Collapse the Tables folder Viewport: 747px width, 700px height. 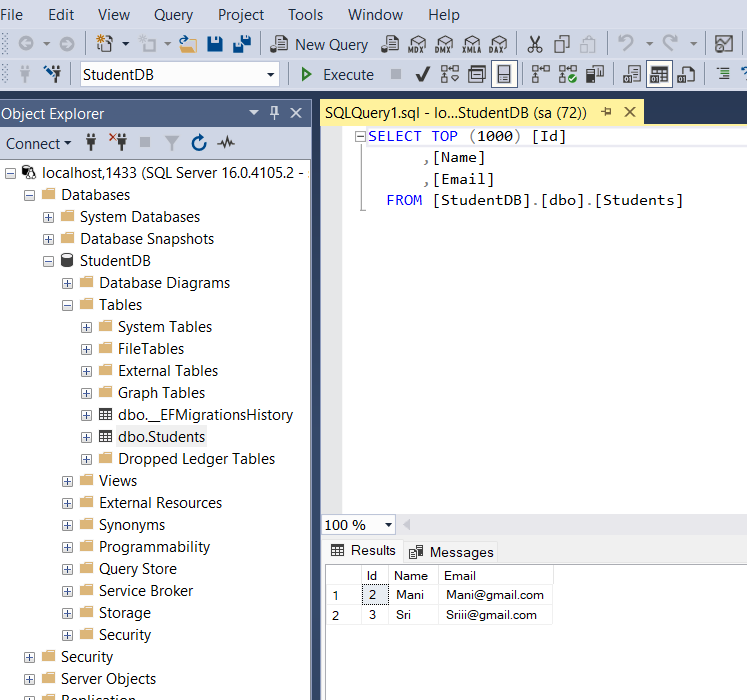tap(68, 305)
